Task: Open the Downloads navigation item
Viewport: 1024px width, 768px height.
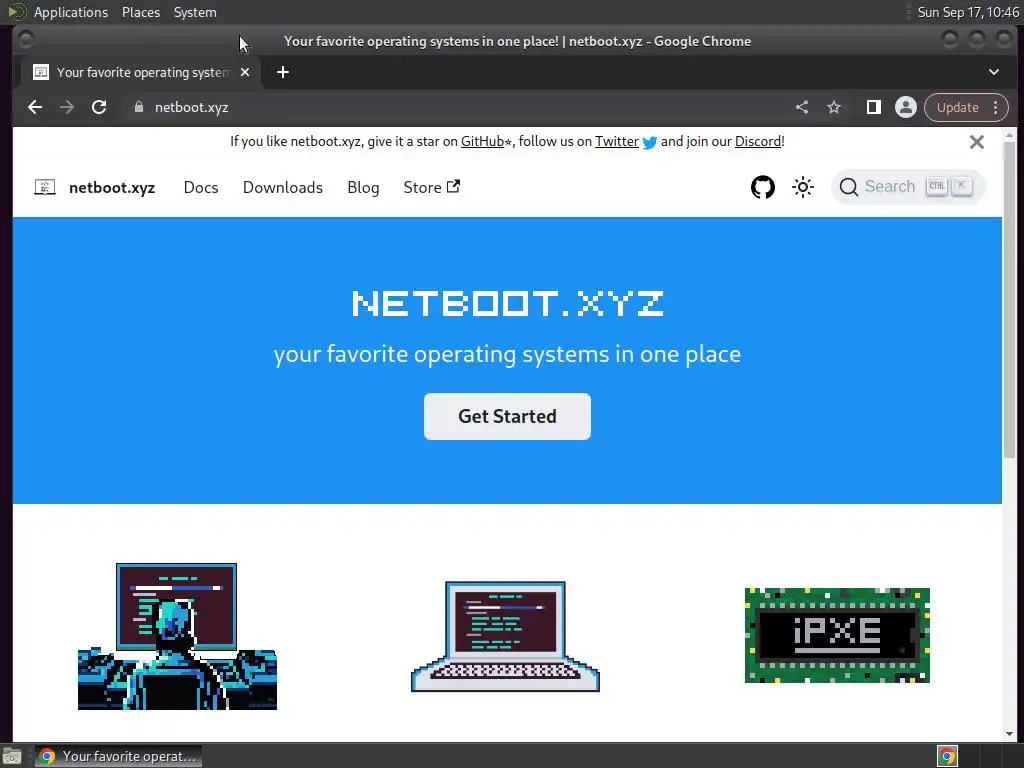Action: pyautogui.click(x=283, y=187)
